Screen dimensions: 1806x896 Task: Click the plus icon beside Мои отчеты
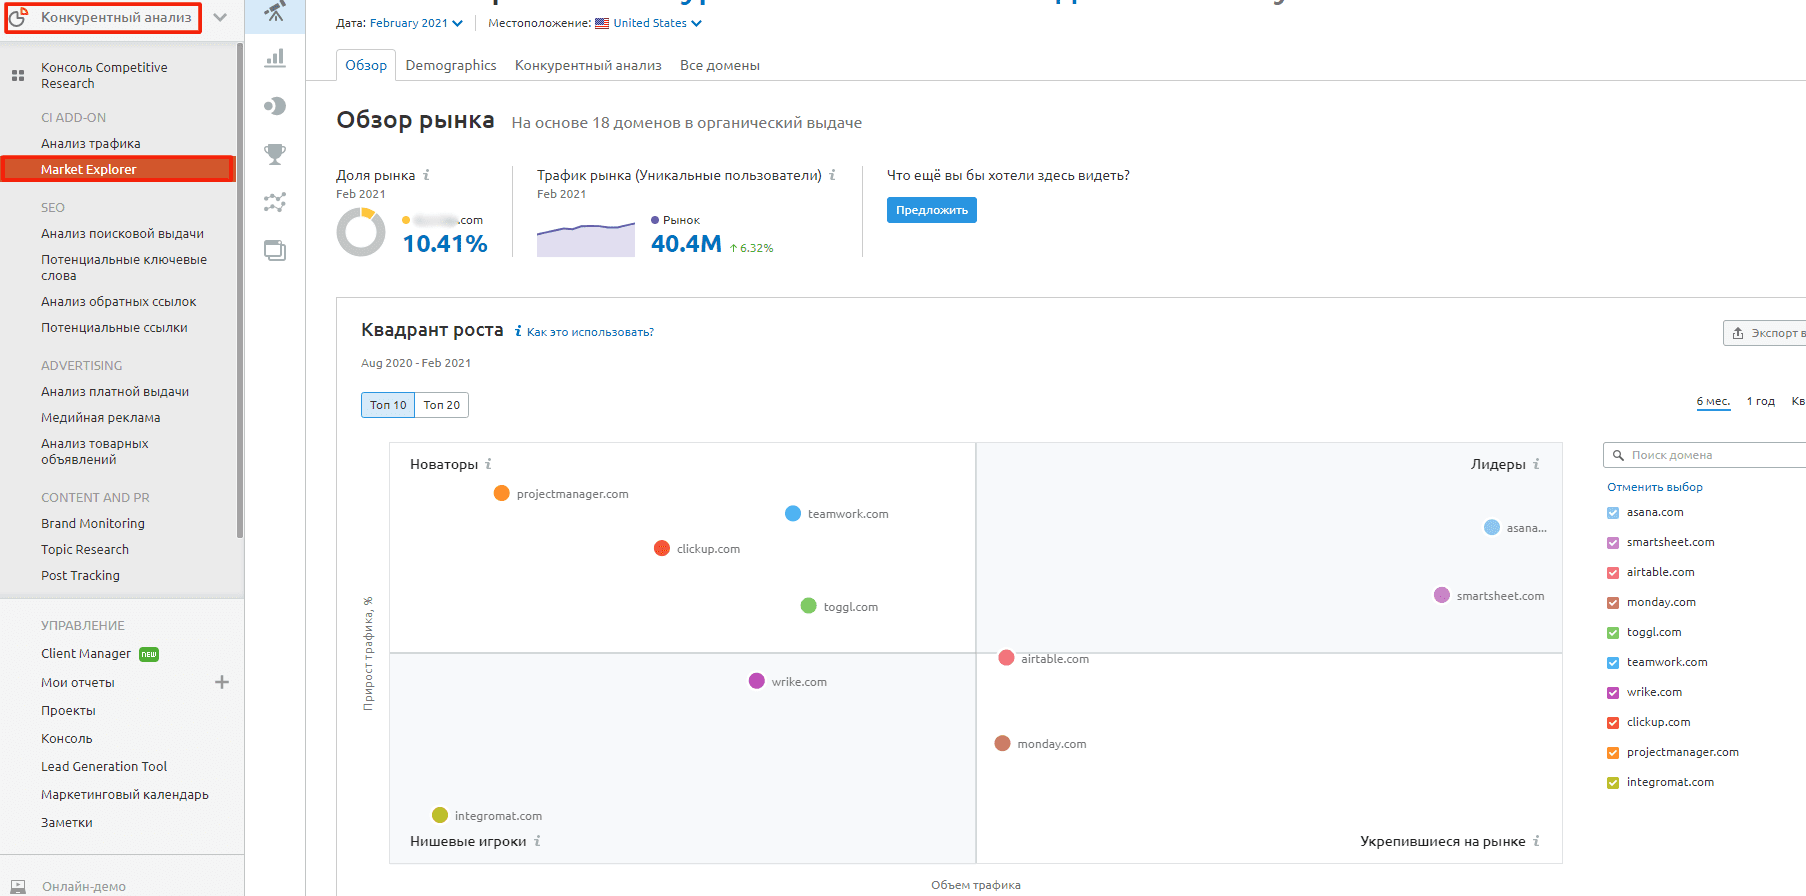[x=222, y=682]
